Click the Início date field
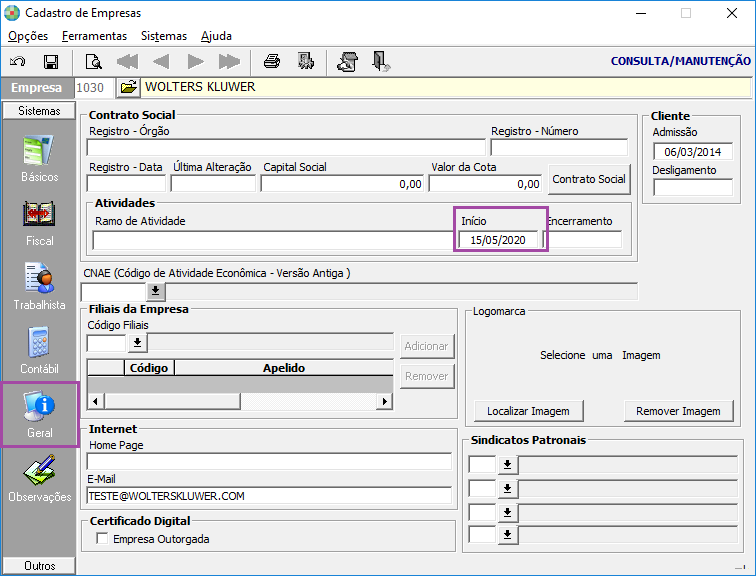 click(498, 240)
